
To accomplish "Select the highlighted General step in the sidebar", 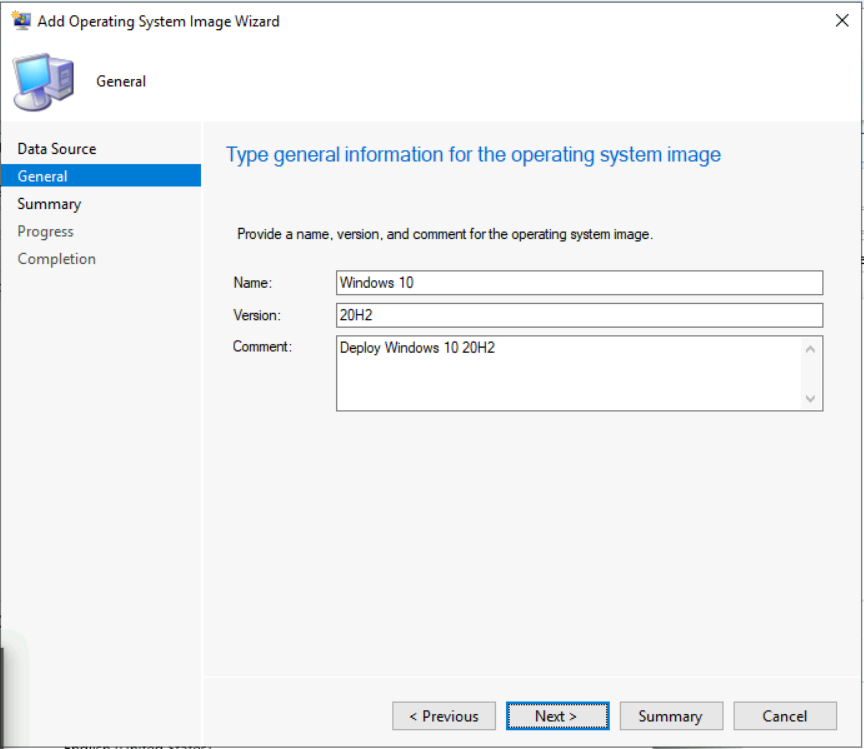I will pos(43,176).
